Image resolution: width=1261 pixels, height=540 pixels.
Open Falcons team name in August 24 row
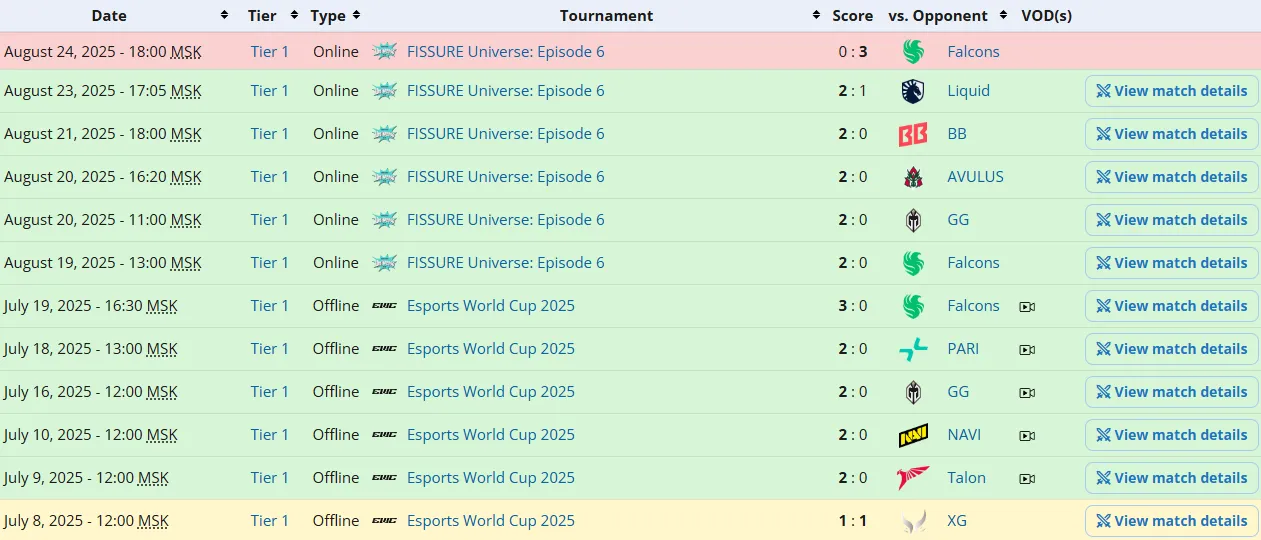tap(974, 52)
